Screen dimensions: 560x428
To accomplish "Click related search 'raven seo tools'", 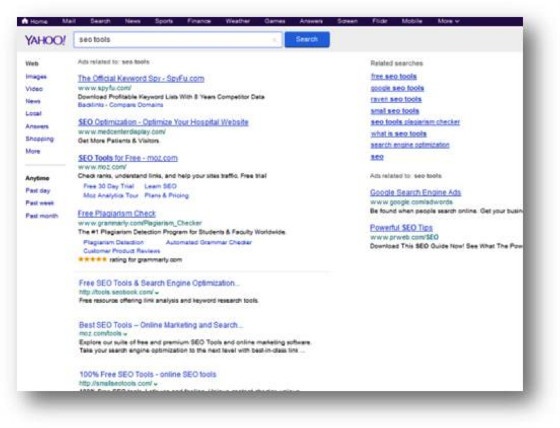I will pos(396,99).
